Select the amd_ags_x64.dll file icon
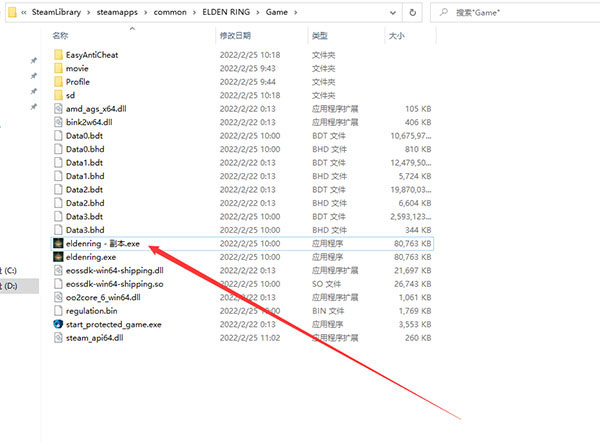This screenshot has width=600, height=442. (58, 108)
